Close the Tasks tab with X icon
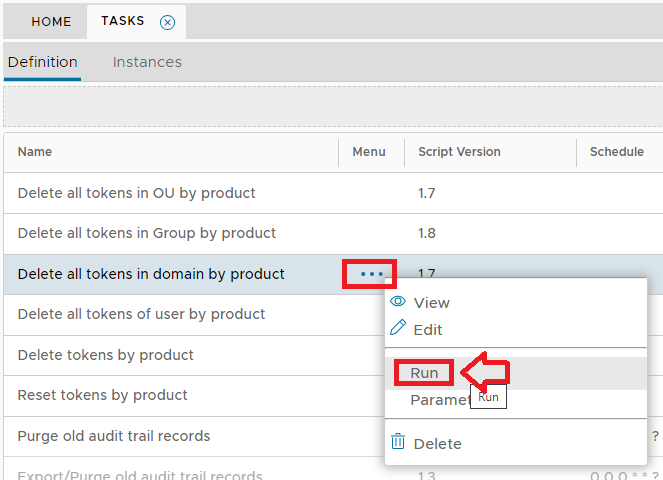Viewport: 663px width, 480px height. [168, 22]
